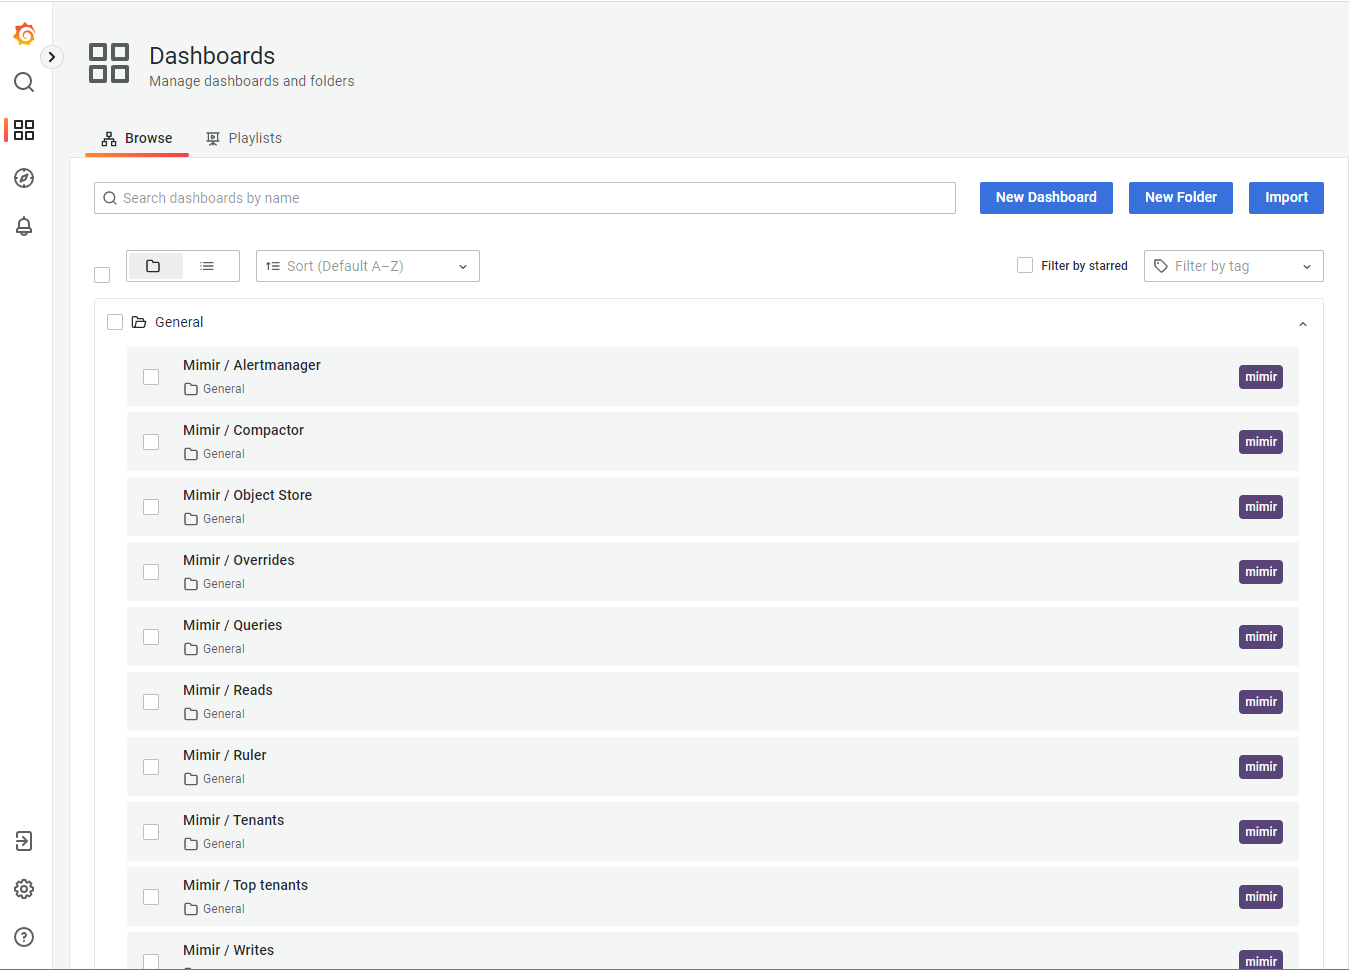Screen dimensions: 1349x970
Task: Click the General folder title
Action: tap(179, 322)
